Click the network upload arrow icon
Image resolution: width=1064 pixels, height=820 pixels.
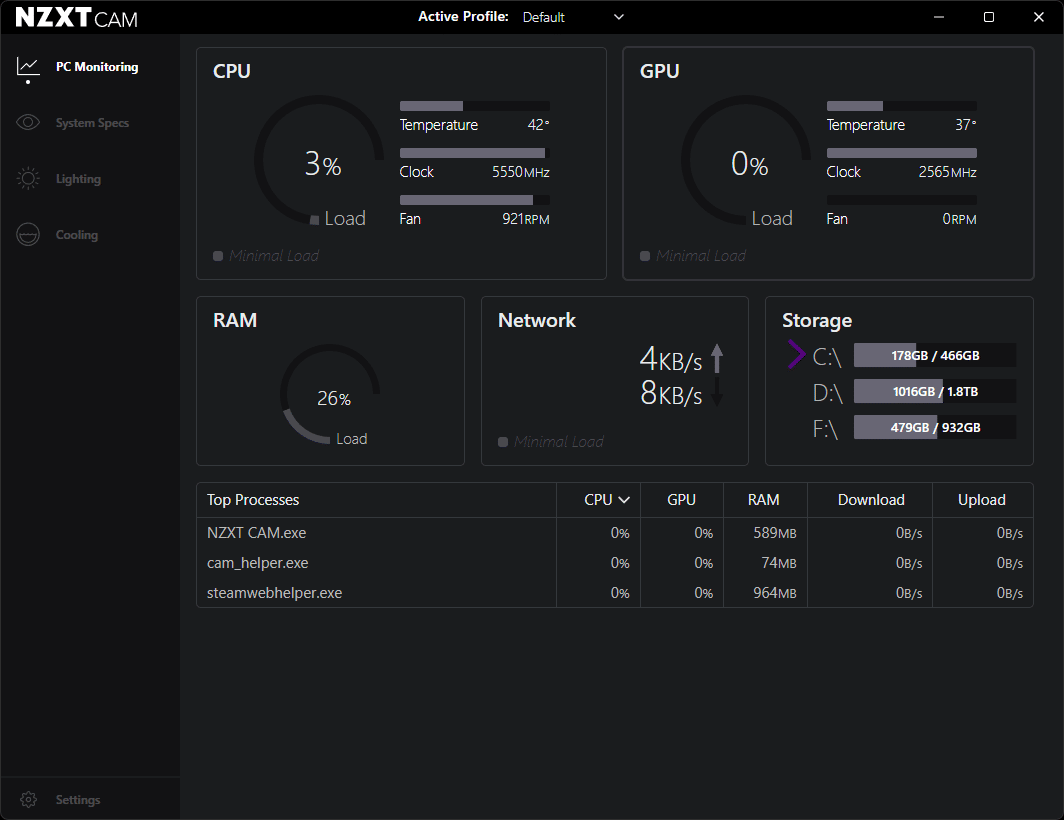click(x=716, y=358)
